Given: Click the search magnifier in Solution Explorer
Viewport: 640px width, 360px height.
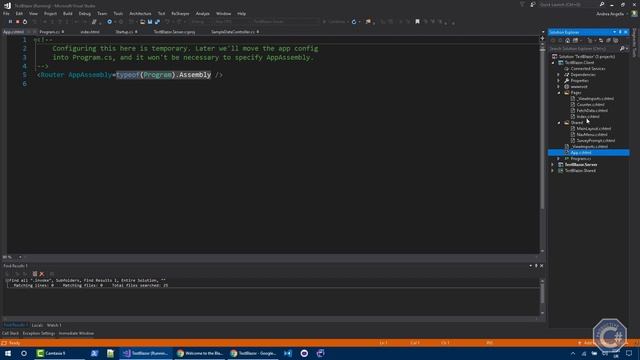Looking at the screenshot, I should [x=622, y=49].
